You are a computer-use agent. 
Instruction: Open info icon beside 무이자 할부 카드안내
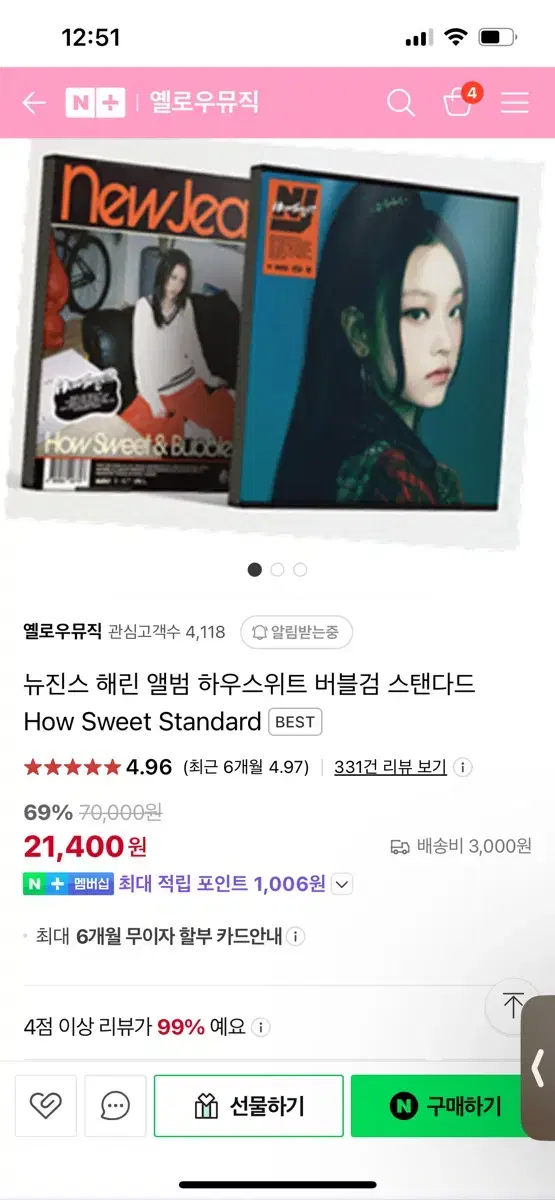pos(296,937)
